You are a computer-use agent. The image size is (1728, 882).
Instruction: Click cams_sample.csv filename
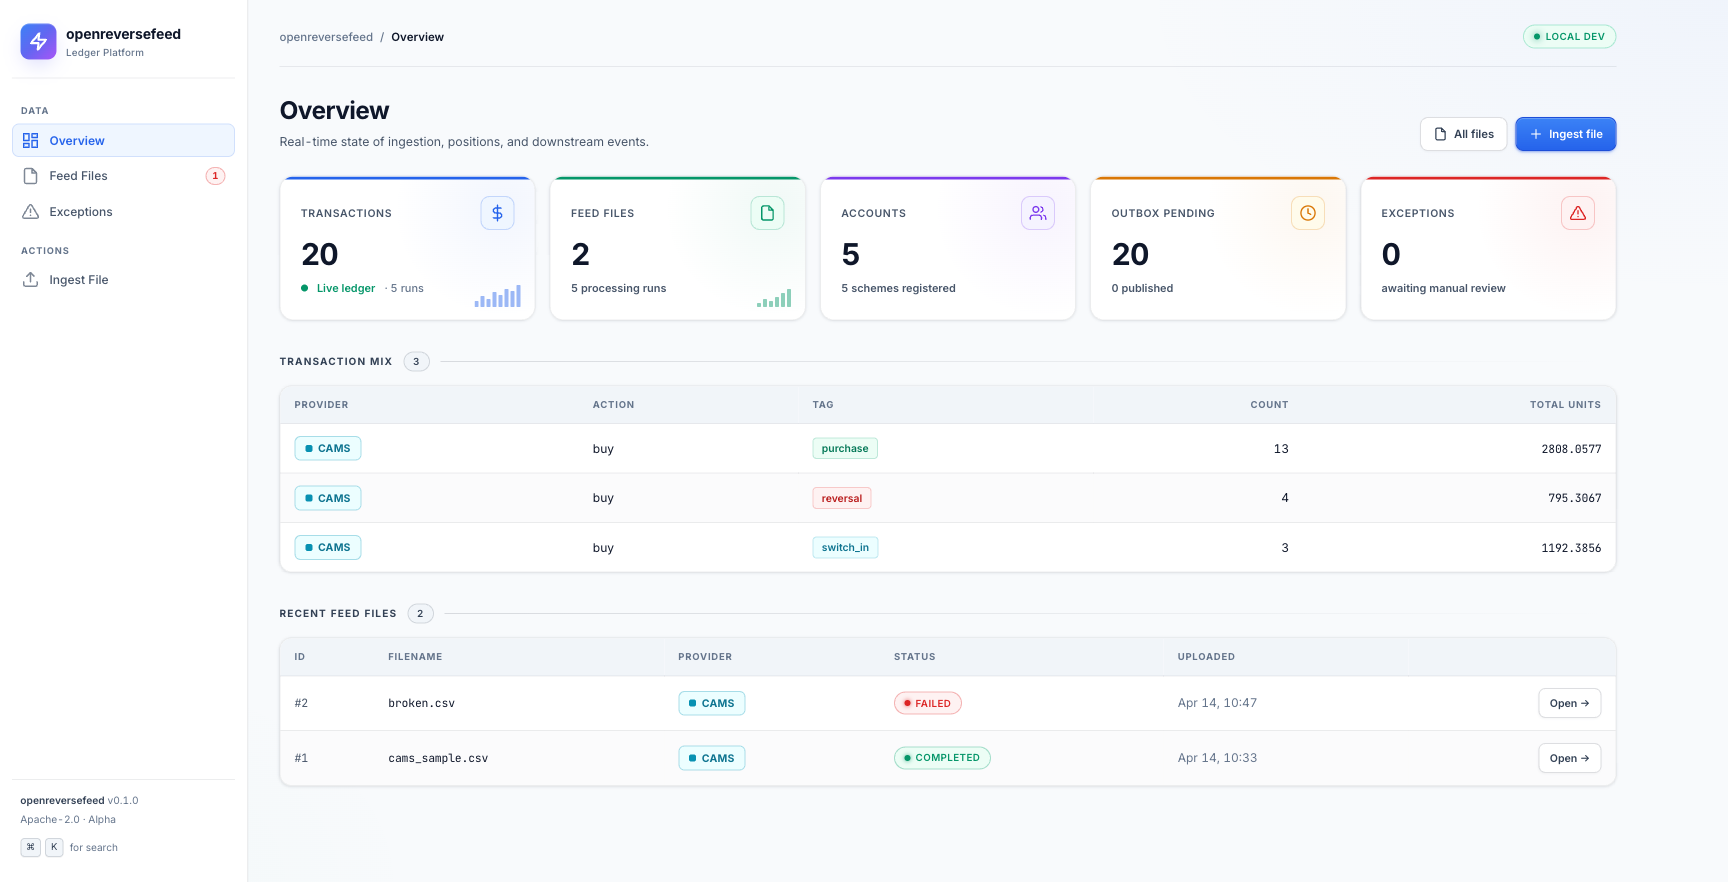click(438, 758)
